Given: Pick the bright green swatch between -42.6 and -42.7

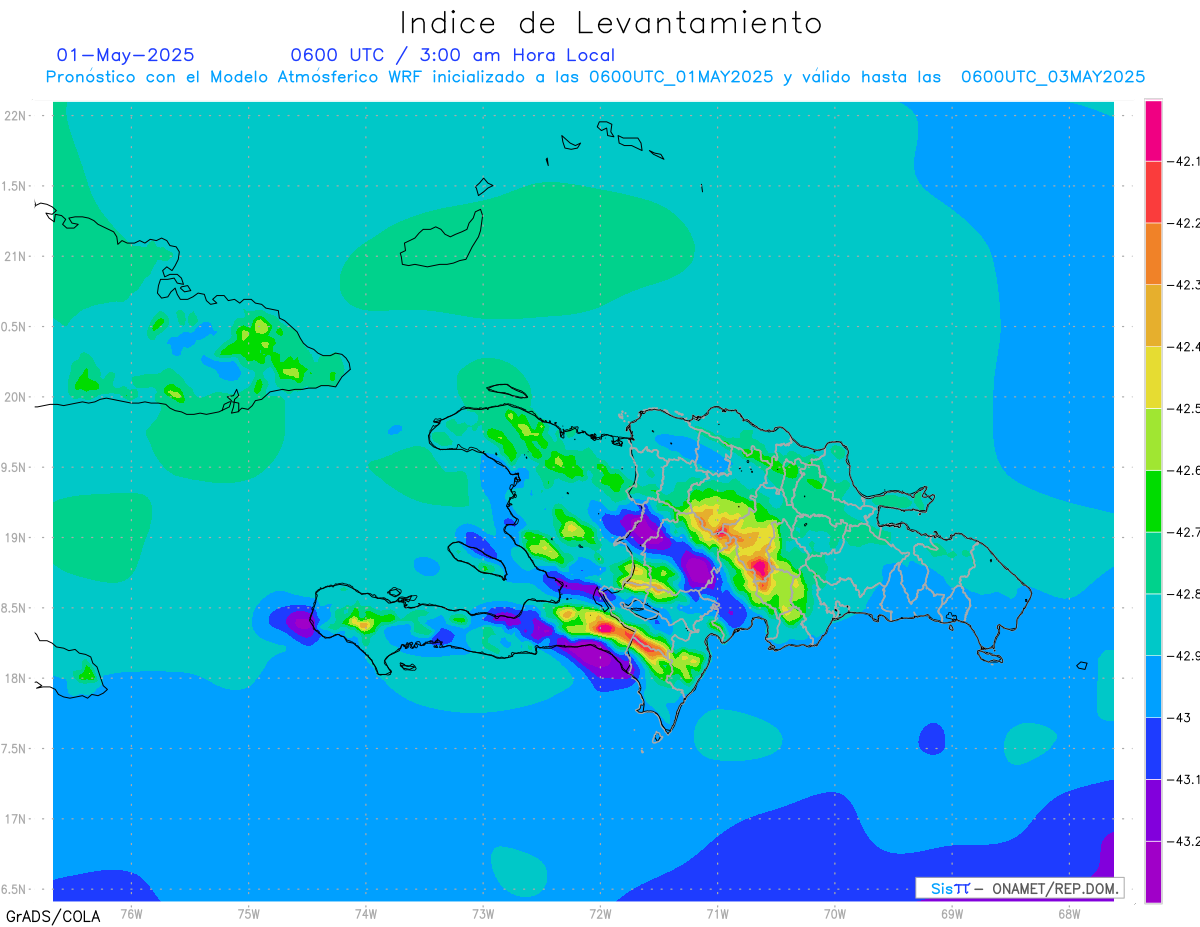Looking at the screenshot, I should point(1153,501).
